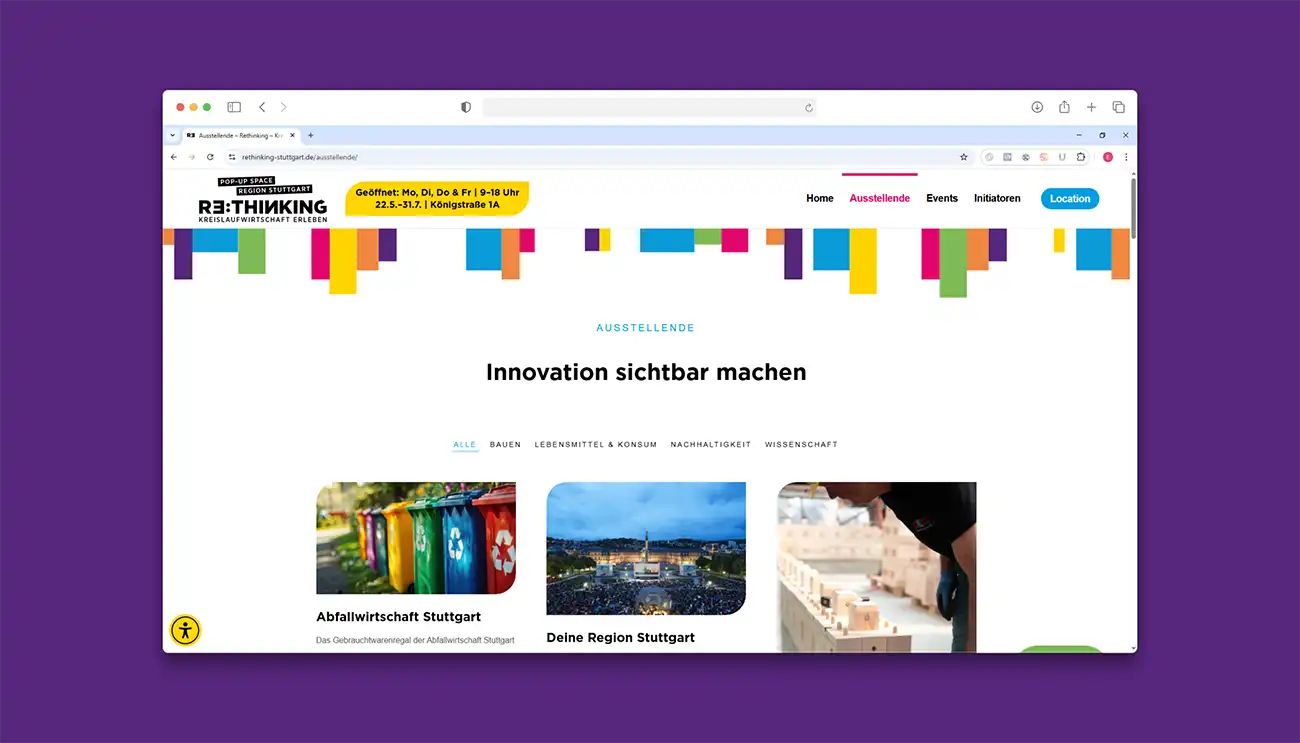Open the Chrome extensions puzzle icon
The width and height of the screenshot is (1300, 743).
[x=1080, y=157]
